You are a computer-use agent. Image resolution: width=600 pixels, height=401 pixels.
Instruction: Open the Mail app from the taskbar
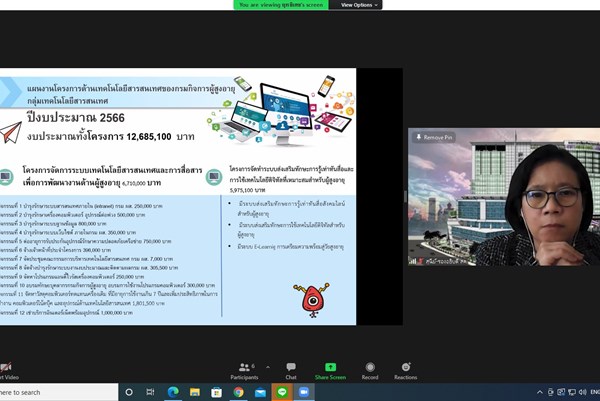pyautogui.click(x=260, y=392)
